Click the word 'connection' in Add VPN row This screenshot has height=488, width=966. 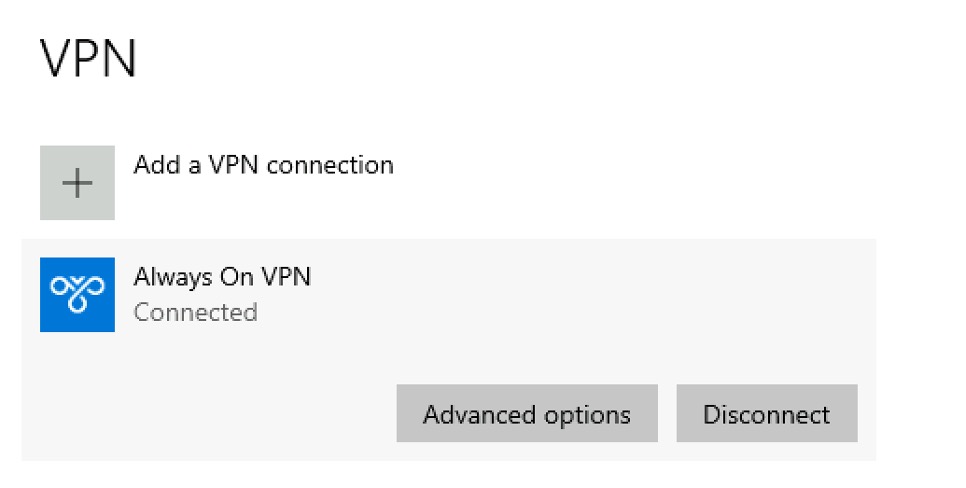(330, 165)
